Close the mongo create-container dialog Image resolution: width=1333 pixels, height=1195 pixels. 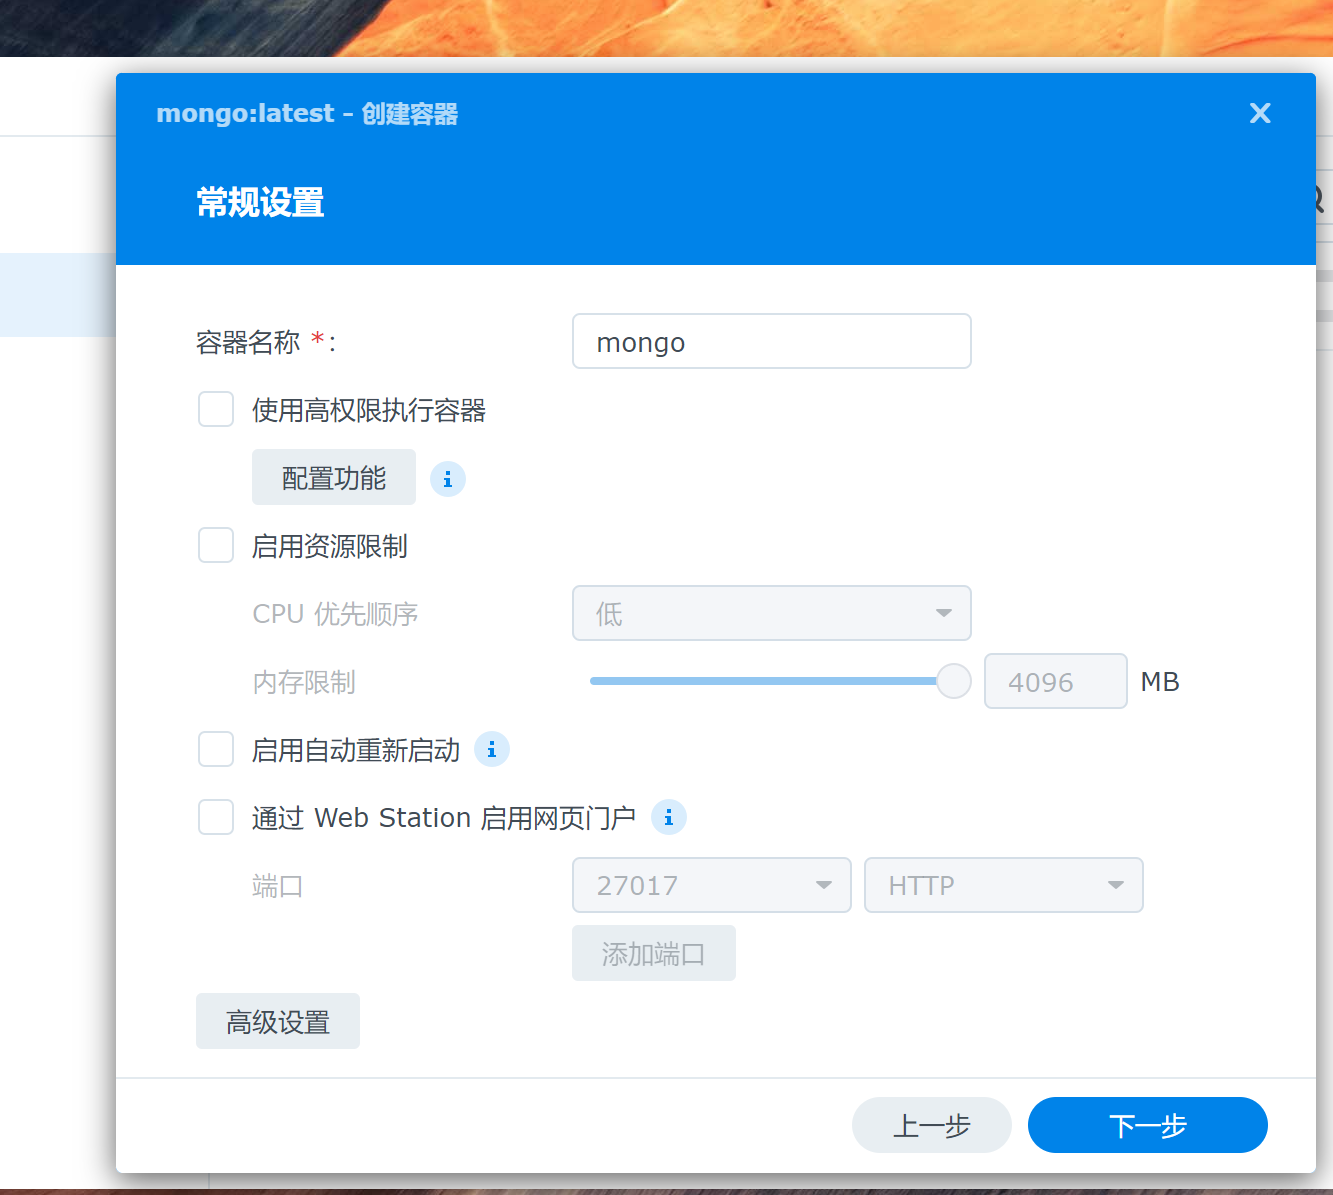pos(1260,113)
